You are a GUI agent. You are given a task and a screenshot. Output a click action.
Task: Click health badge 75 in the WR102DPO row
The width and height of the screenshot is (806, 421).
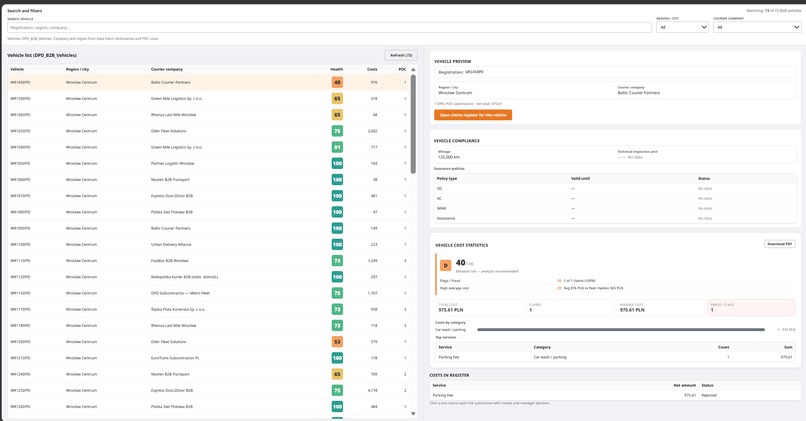click(x=337, y=131)
